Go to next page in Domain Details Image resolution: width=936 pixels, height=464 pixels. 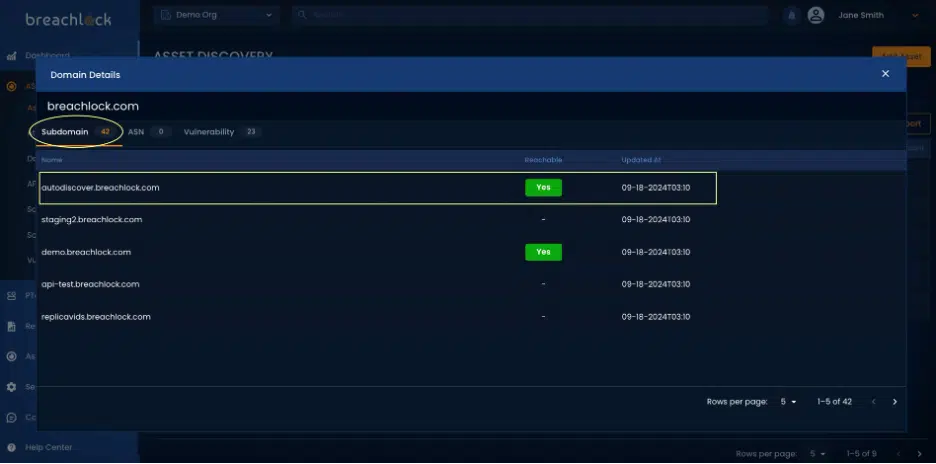(x=894, y=402)
